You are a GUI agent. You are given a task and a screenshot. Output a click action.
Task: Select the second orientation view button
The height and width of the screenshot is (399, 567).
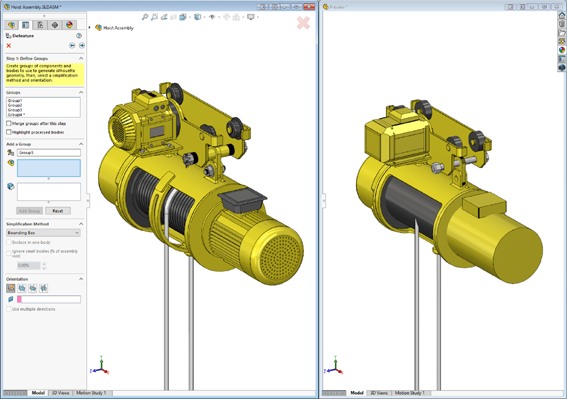click(22, 288)
